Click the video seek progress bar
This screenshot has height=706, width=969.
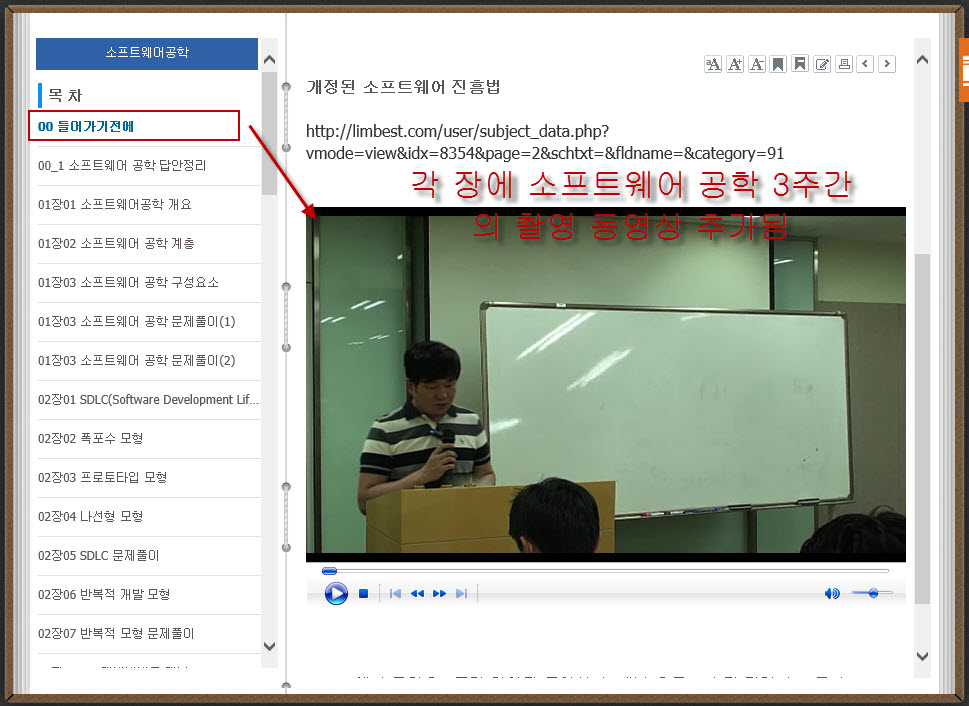[605, 571]
